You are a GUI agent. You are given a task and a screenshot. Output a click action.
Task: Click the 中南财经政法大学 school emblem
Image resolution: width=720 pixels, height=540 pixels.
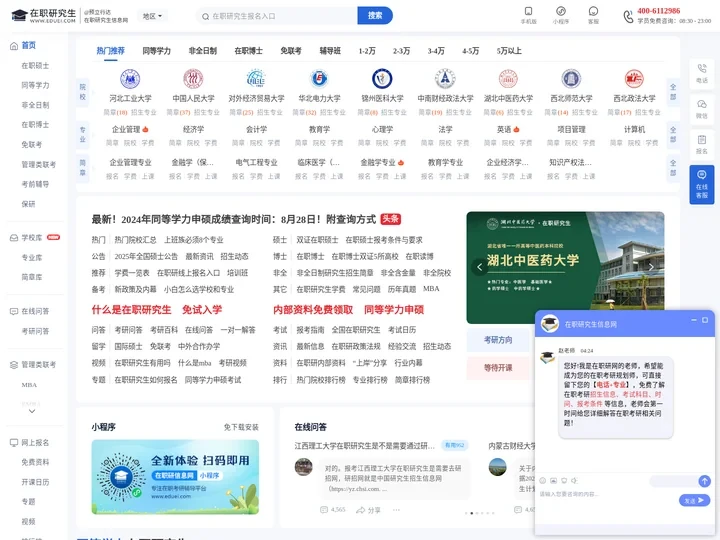pos(445,79)
